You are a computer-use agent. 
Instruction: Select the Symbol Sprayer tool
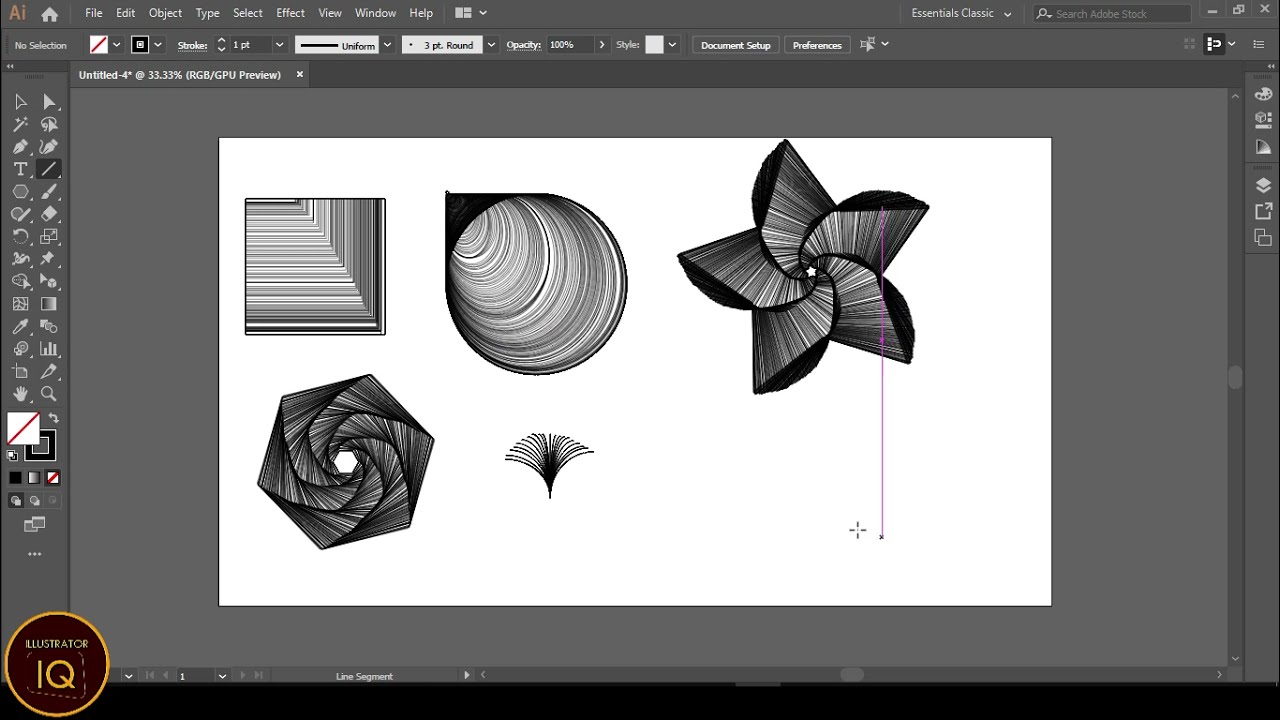coord(20,349)
